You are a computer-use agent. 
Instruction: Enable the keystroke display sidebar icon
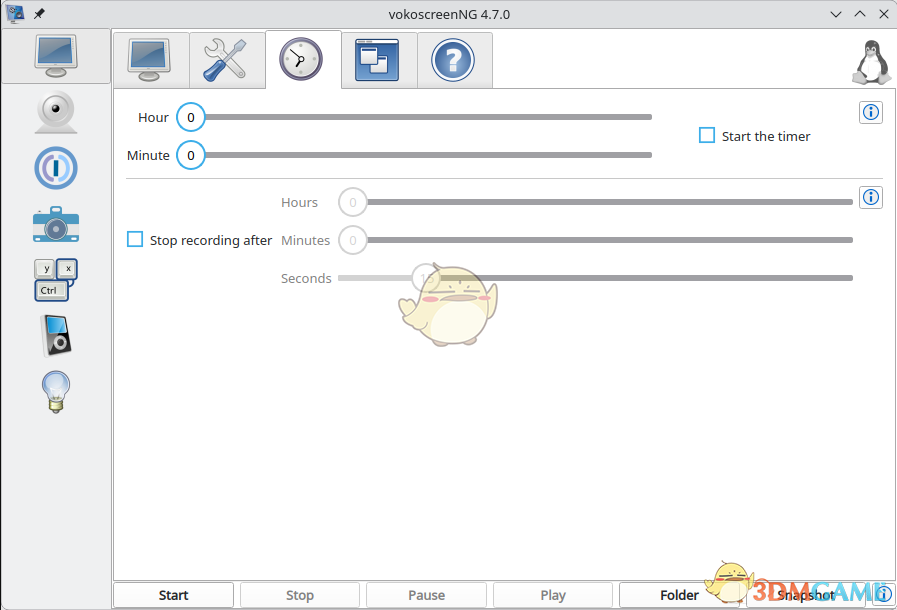point(56,278)
